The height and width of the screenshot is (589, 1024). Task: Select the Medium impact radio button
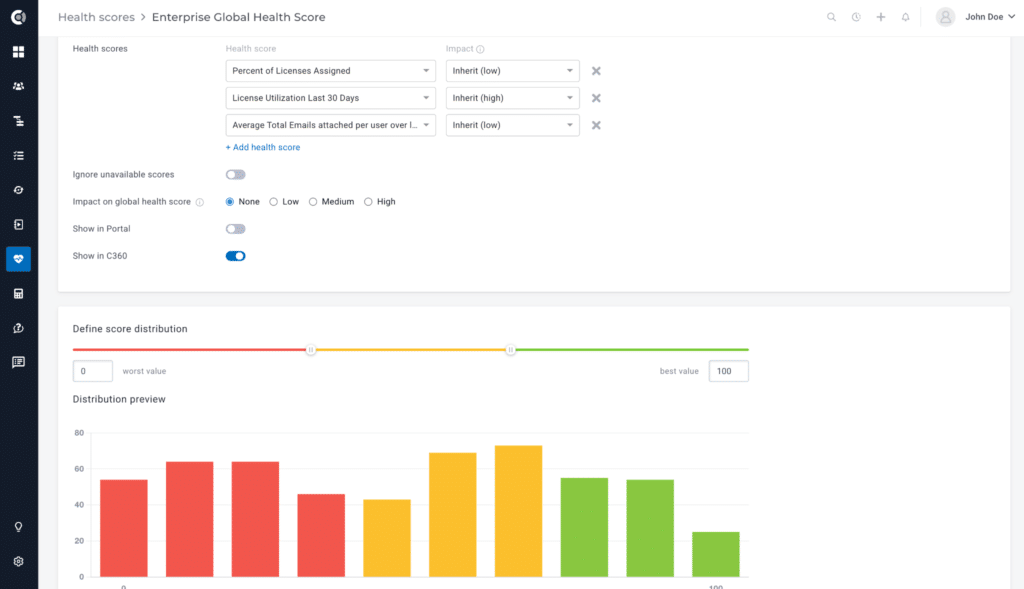[313, 202]
